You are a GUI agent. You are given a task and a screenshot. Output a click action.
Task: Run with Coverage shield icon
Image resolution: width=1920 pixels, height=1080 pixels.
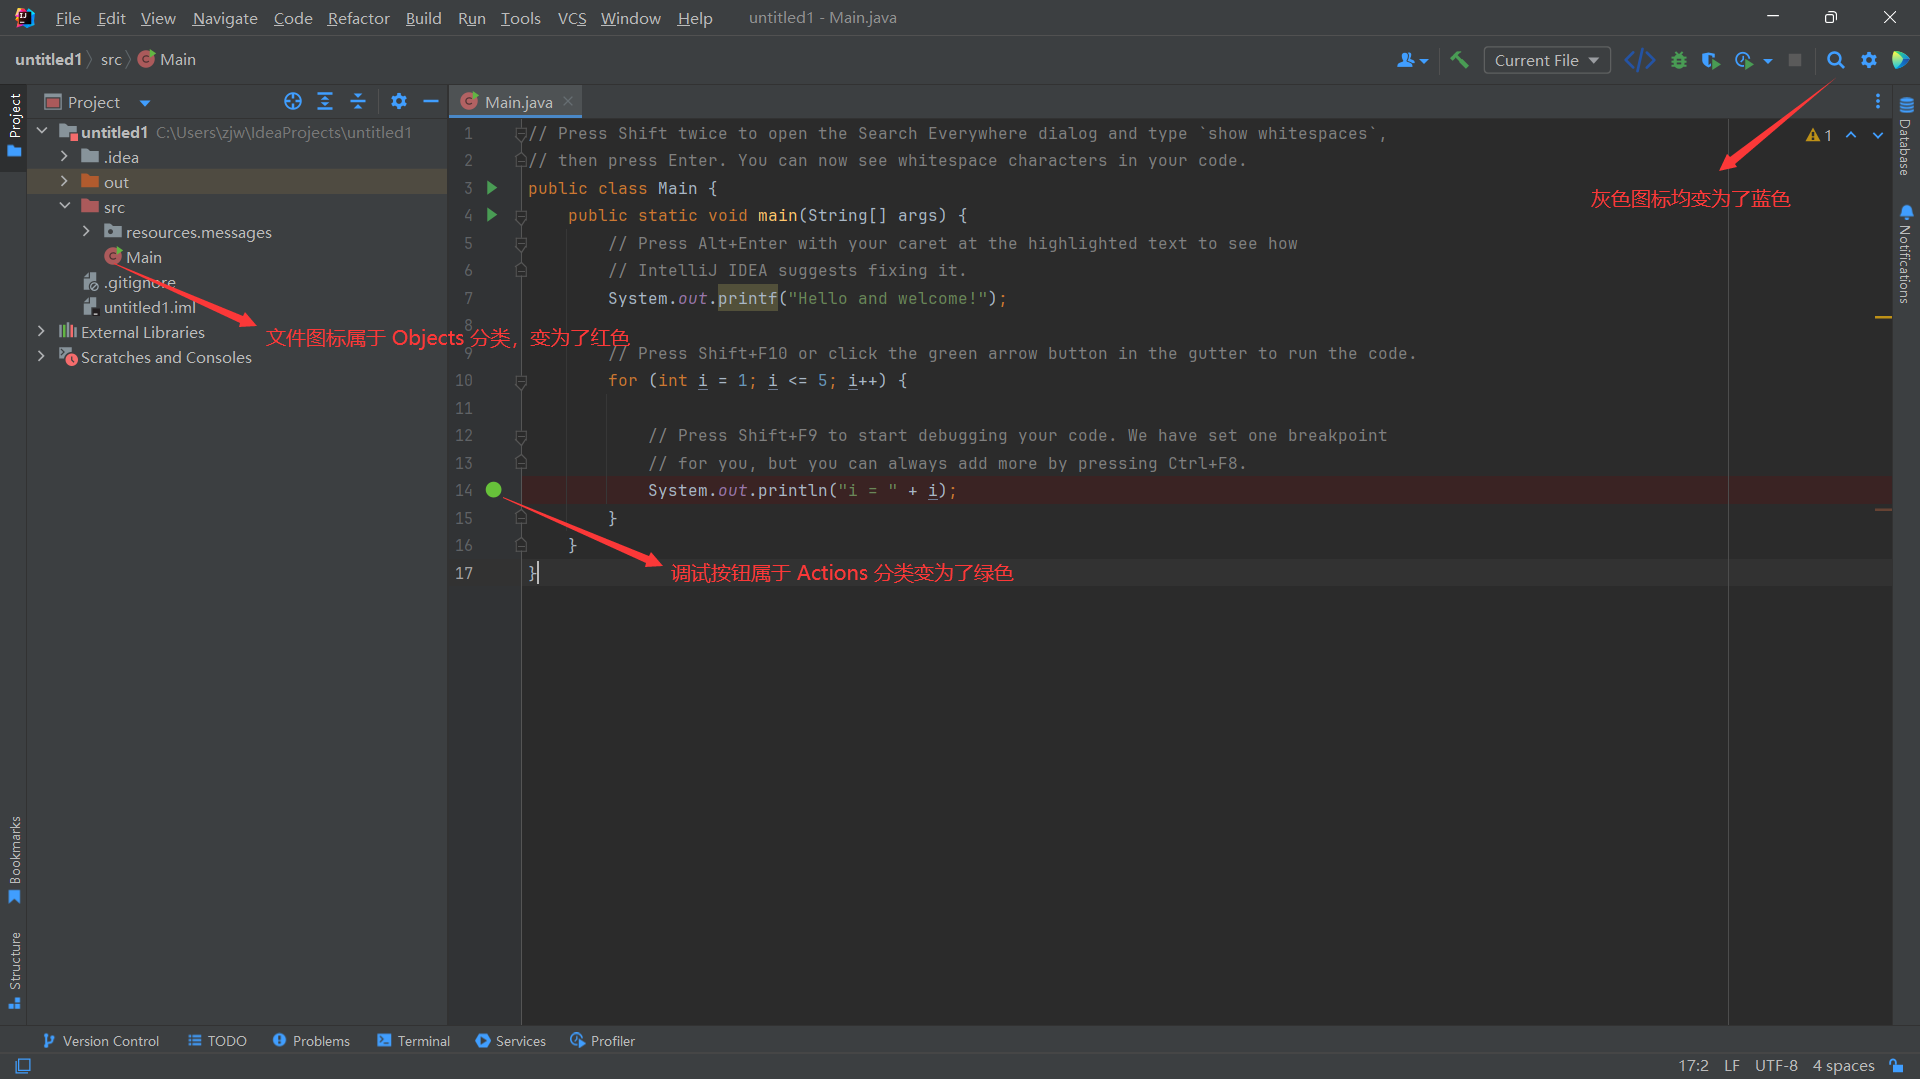coord(1710,60)
